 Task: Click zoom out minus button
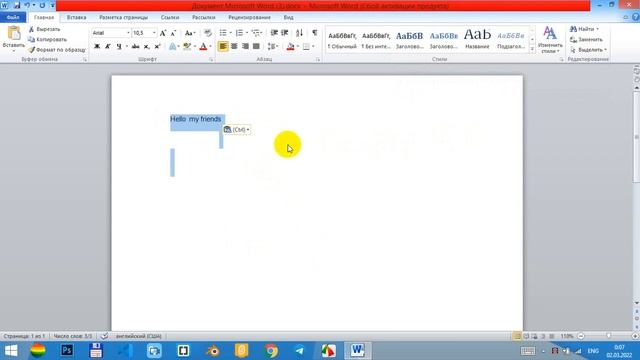coord(581,336)
